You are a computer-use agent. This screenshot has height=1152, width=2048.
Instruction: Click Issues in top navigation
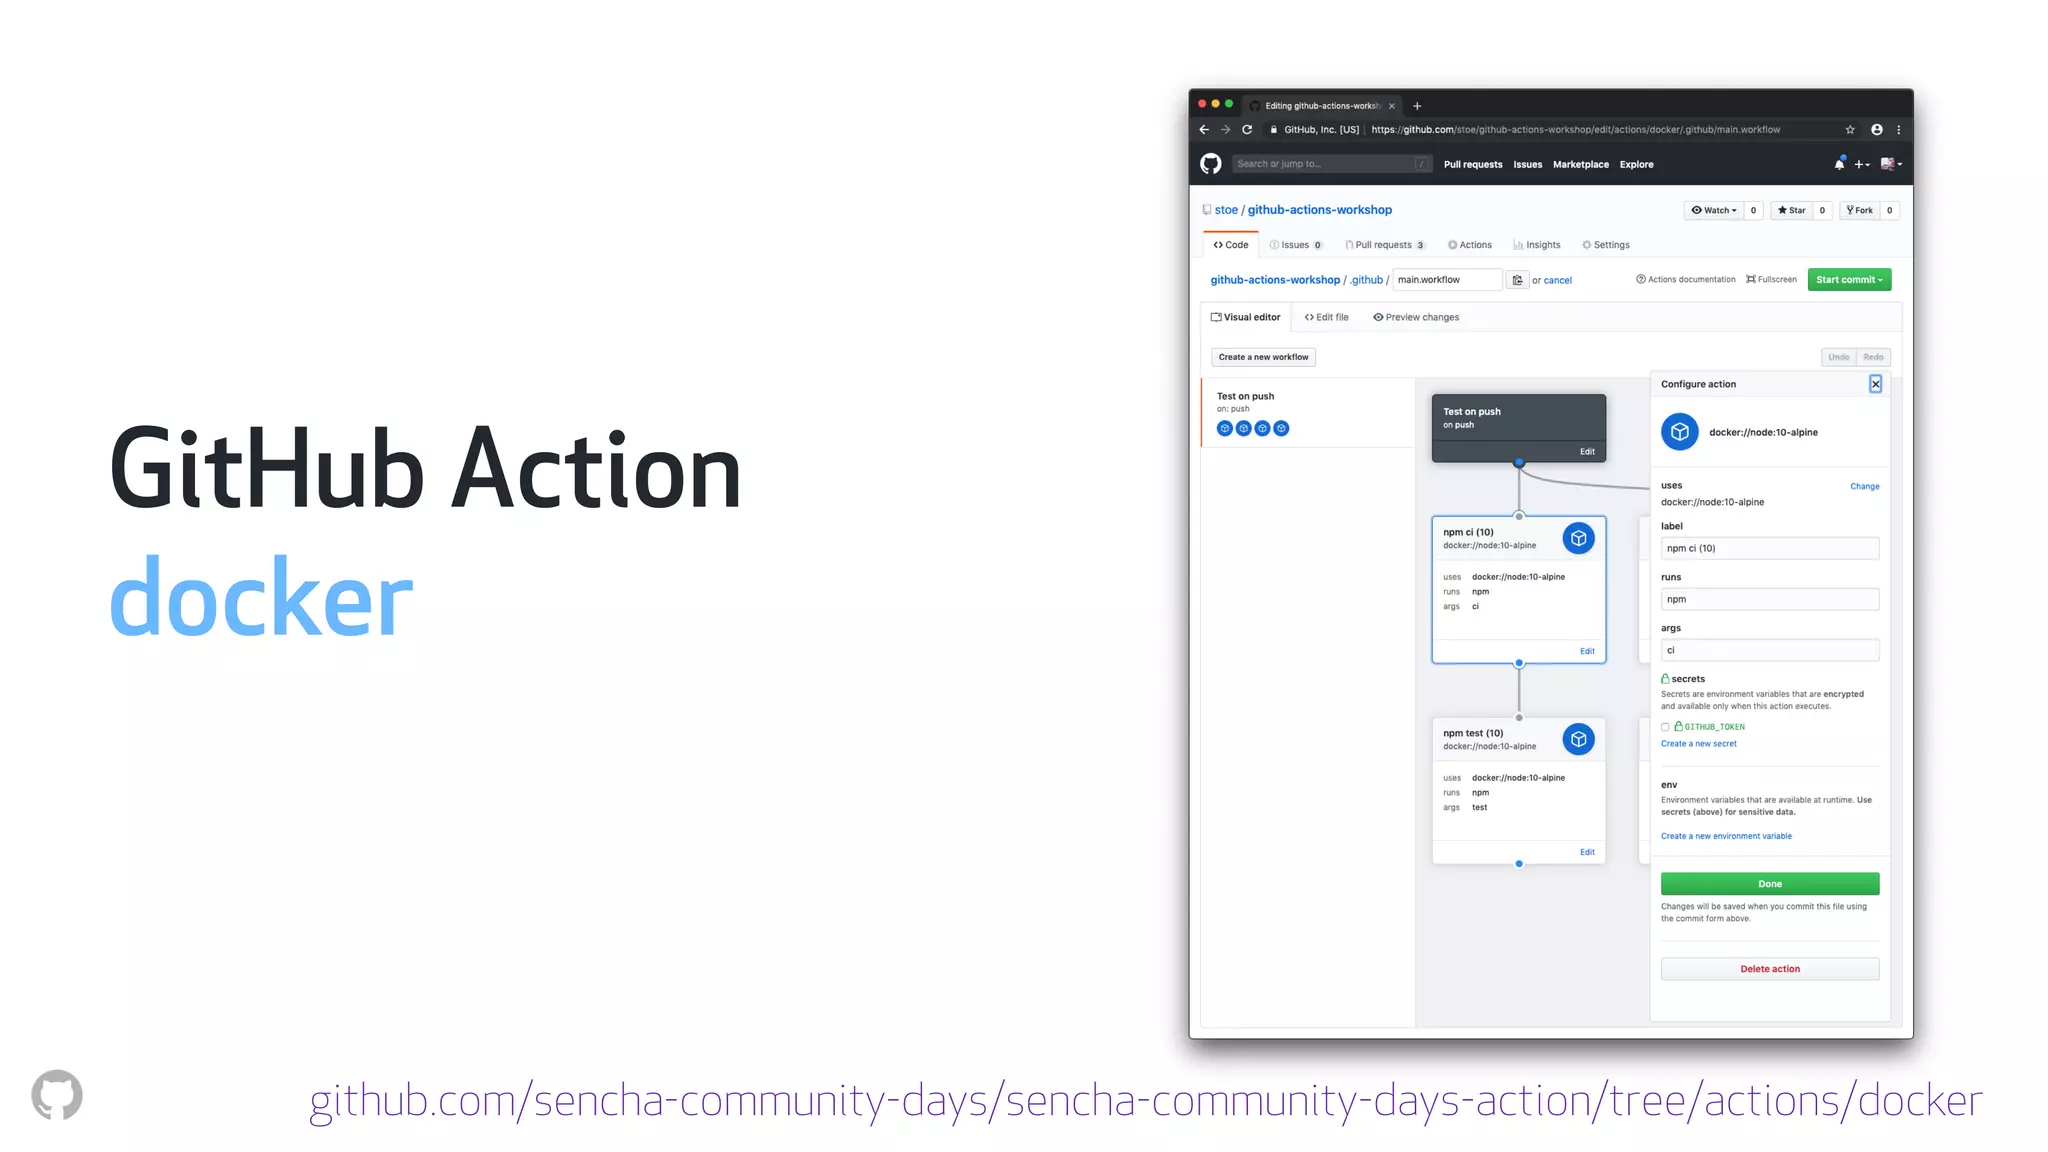(x=1527, y=165)
